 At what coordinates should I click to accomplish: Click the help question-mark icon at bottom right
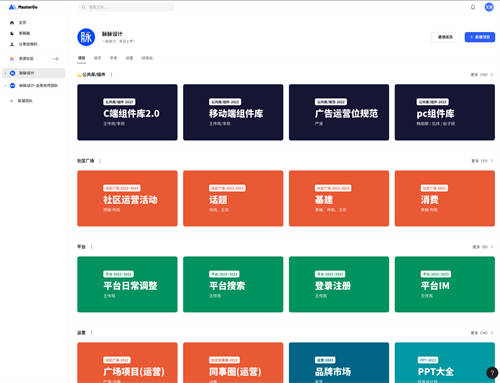492,372
